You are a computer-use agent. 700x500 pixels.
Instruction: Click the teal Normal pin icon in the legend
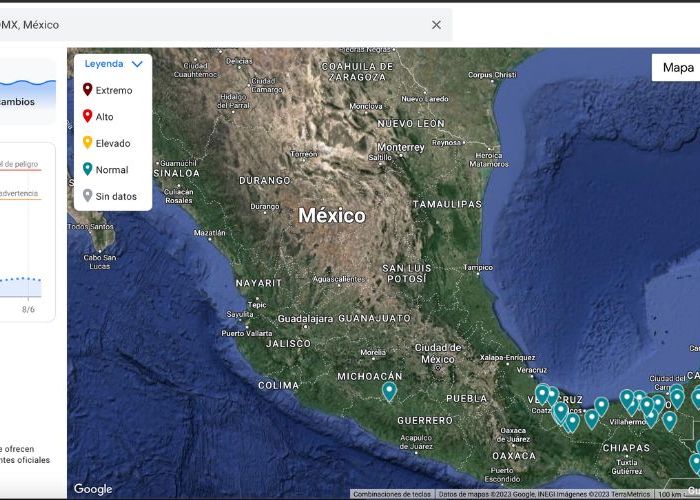coord(88,169)
